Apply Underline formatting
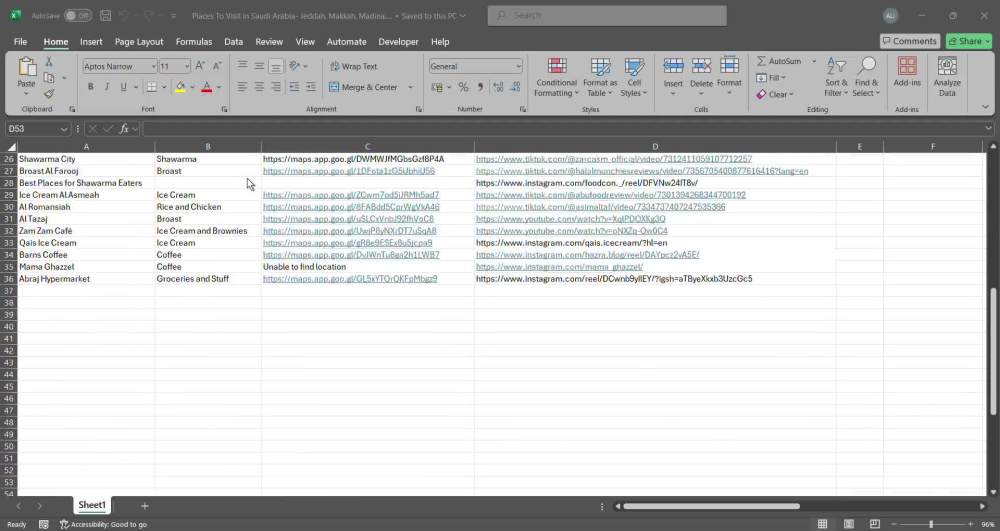Screen dimensions: 1000x531 123,87
